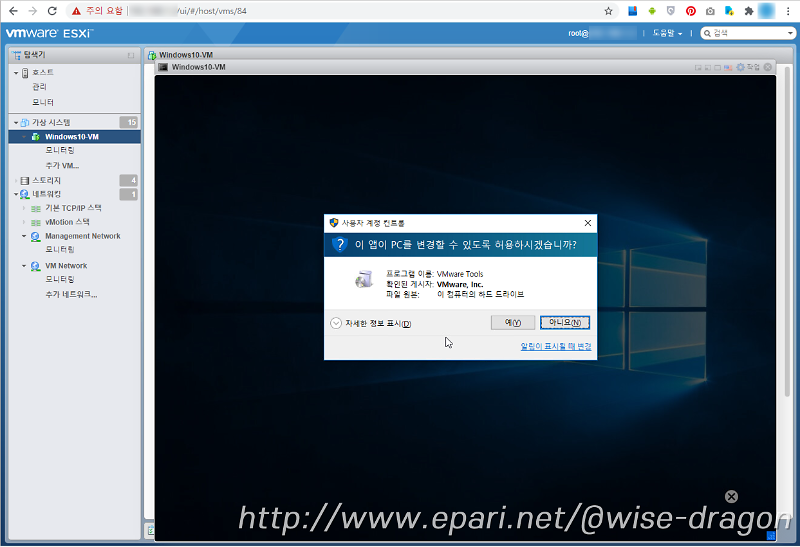Click the keyboard layout flag icon in console toolbar
The height and width of the screenshot is (547, 800).
(x=728, y=67)
